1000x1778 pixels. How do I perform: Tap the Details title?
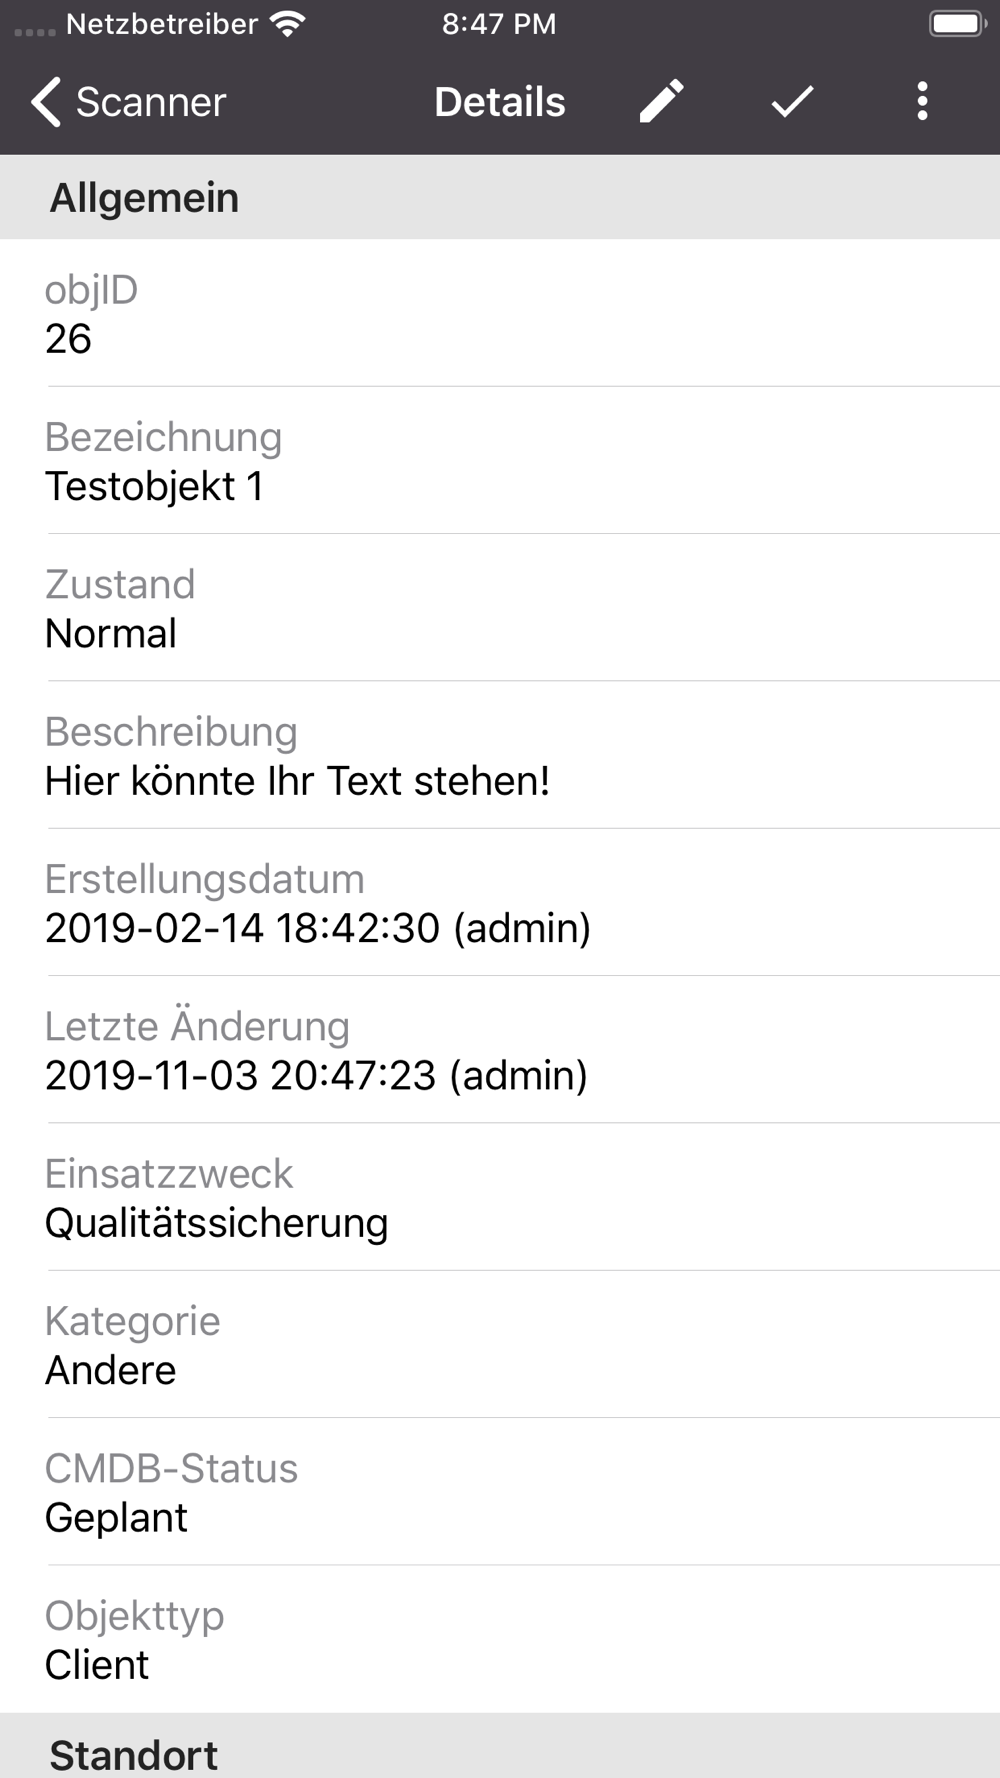point(499,102)
